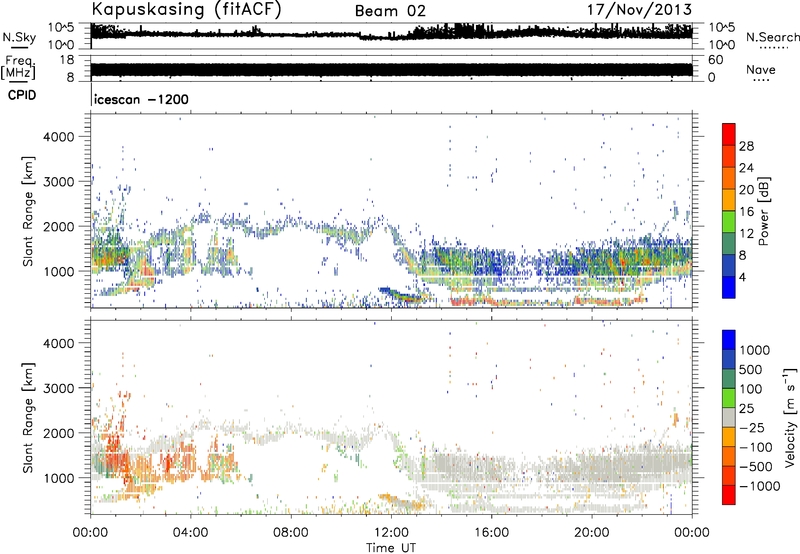Click the "2000" tick on the velocity panel
The image size is (800, 554).
coord(59,433)
